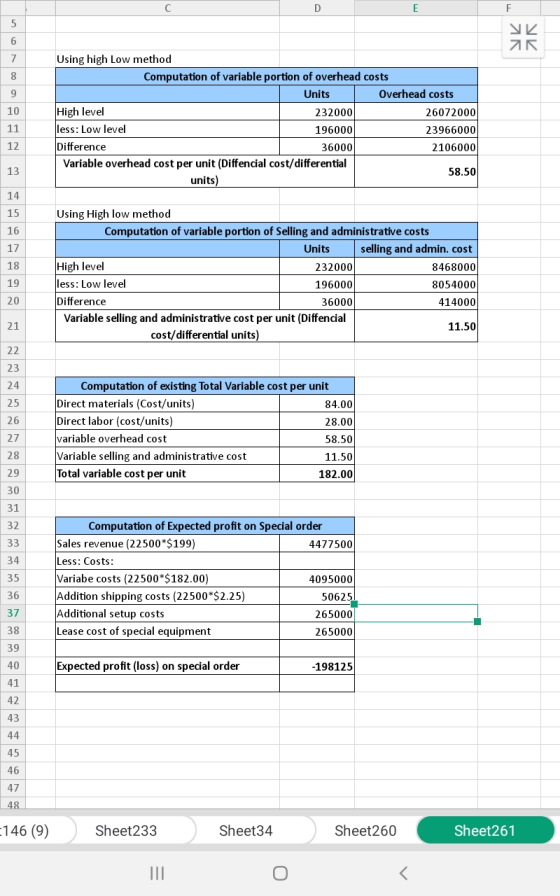Screen dimensions: 560x896
Task: Select units value 232000 in row 10
Action: [317, 112]
